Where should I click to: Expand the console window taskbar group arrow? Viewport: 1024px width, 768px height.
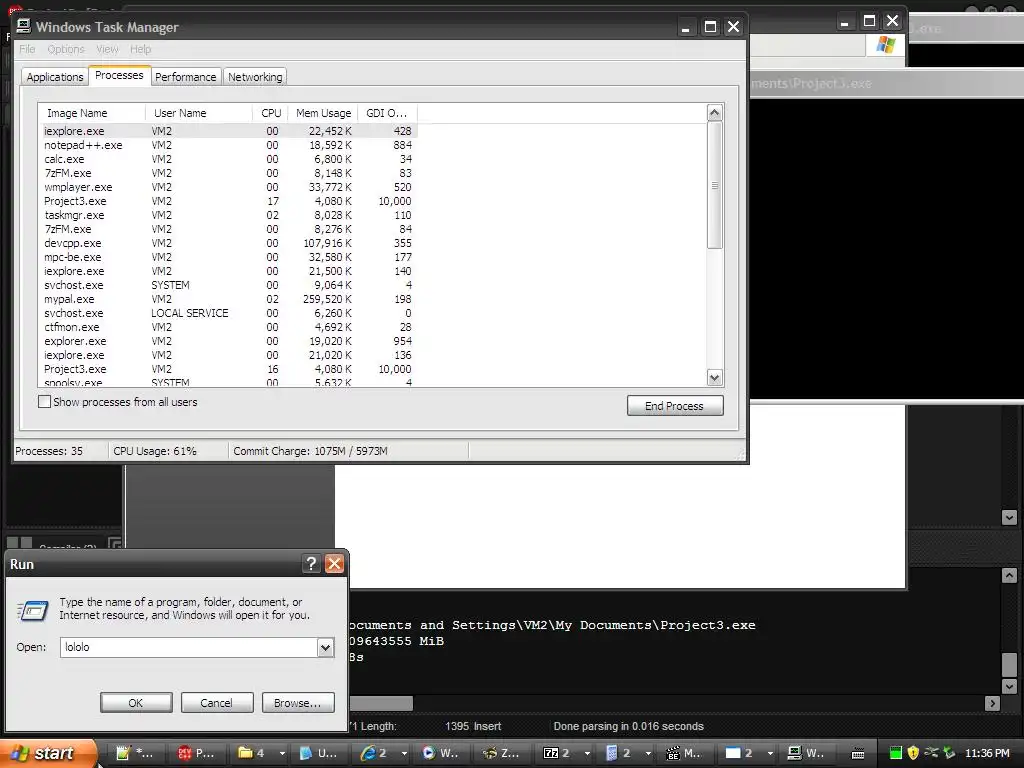[770, 753]
